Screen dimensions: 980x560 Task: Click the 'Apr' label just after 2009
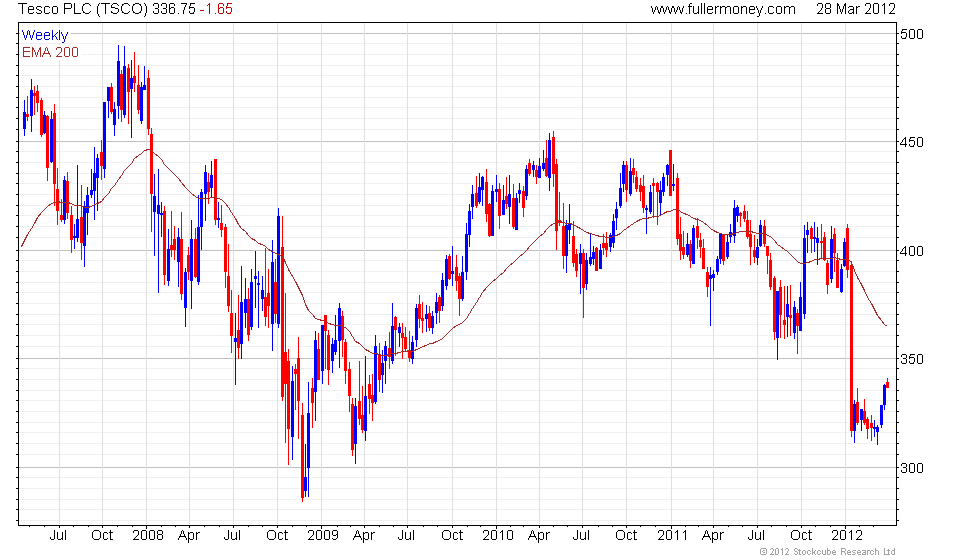pos(364,536)
